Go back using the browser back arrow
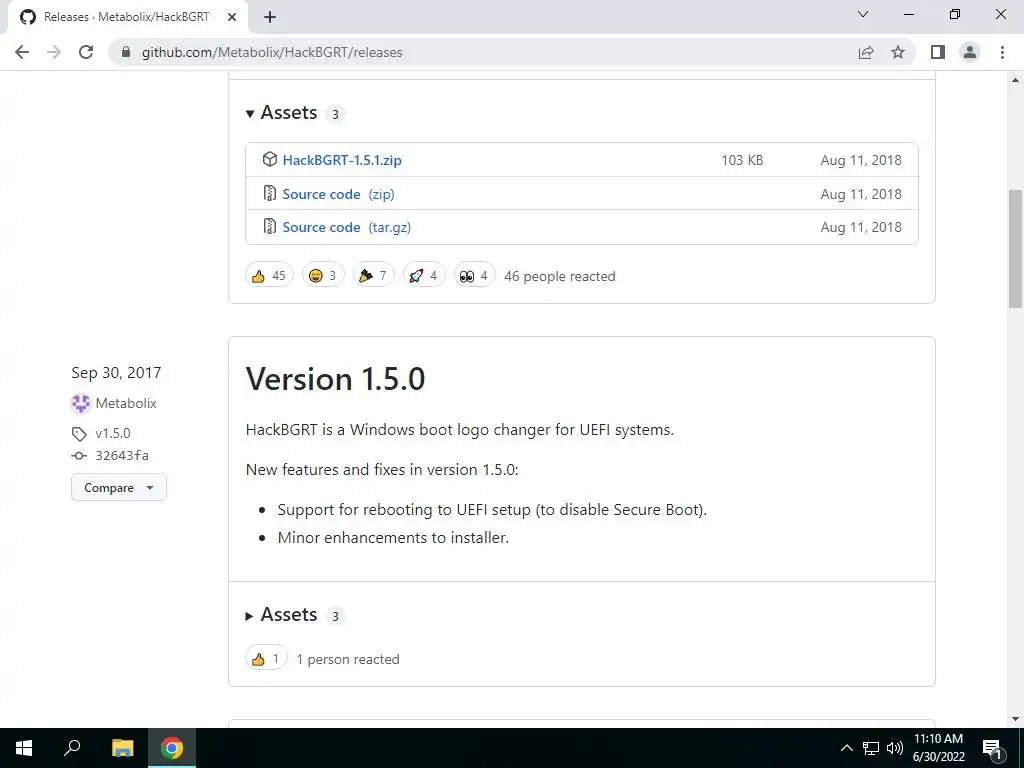Screen dimensions: 1024x768 pyautogui.click(x=22, y=52)
